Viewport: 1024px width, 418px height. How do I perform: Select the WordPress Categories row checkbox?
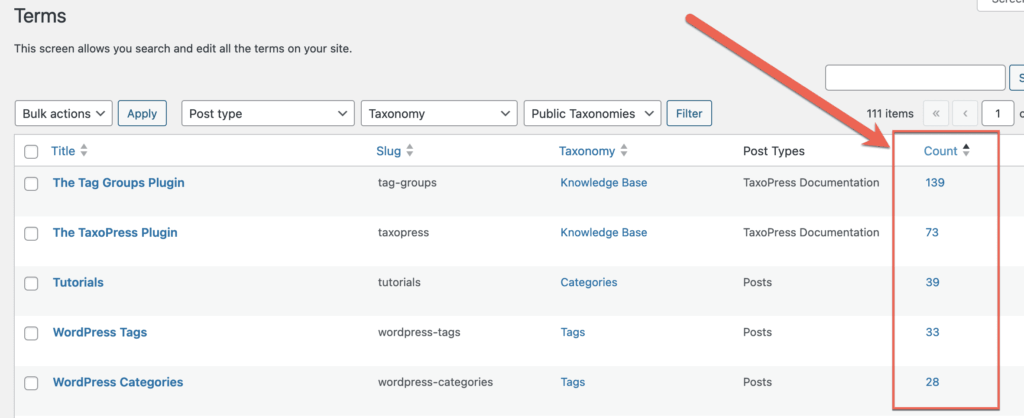[31, 383]
